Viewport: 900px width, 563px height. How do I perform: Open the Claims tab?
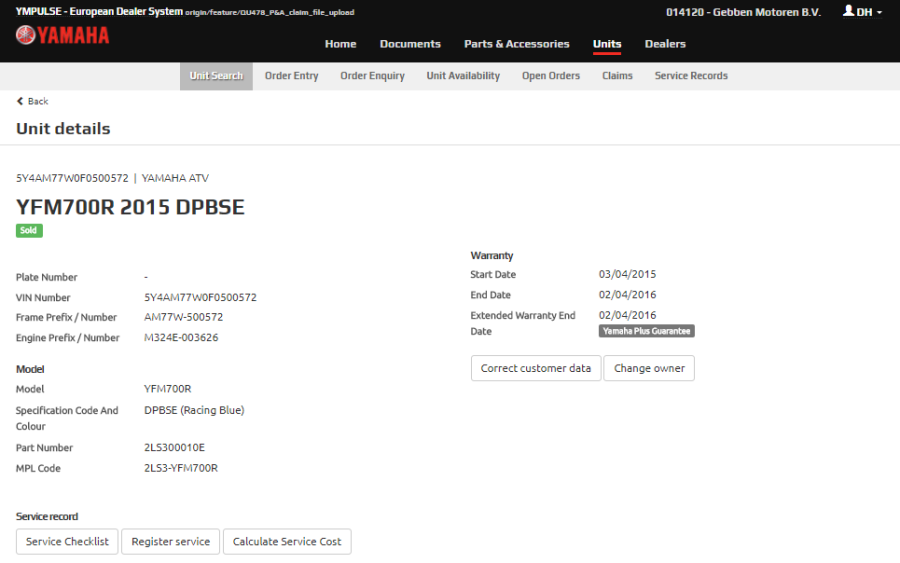pos(617,76)
